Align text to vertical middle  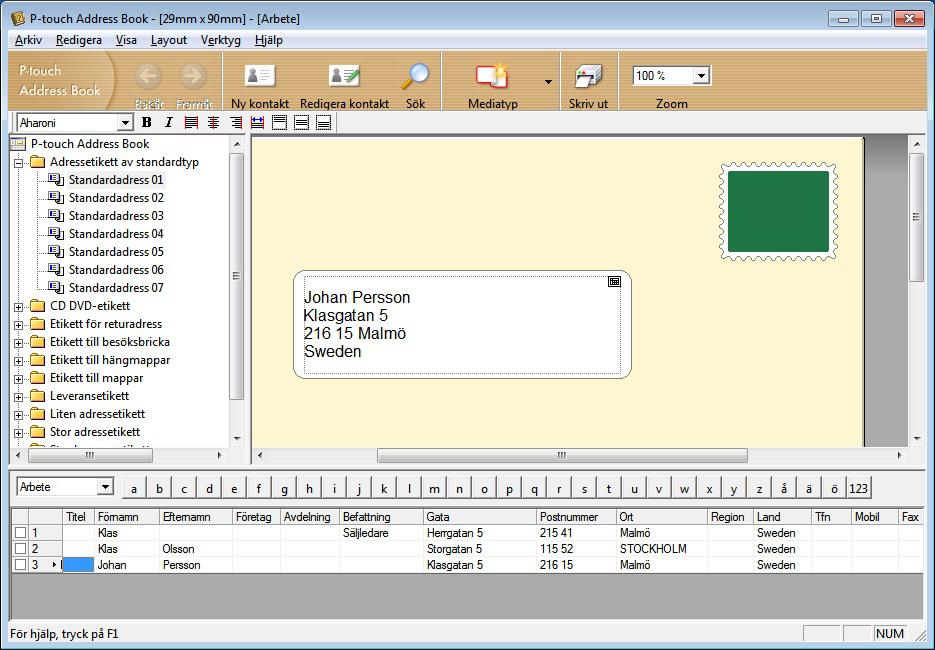click(x=302, y=122)
